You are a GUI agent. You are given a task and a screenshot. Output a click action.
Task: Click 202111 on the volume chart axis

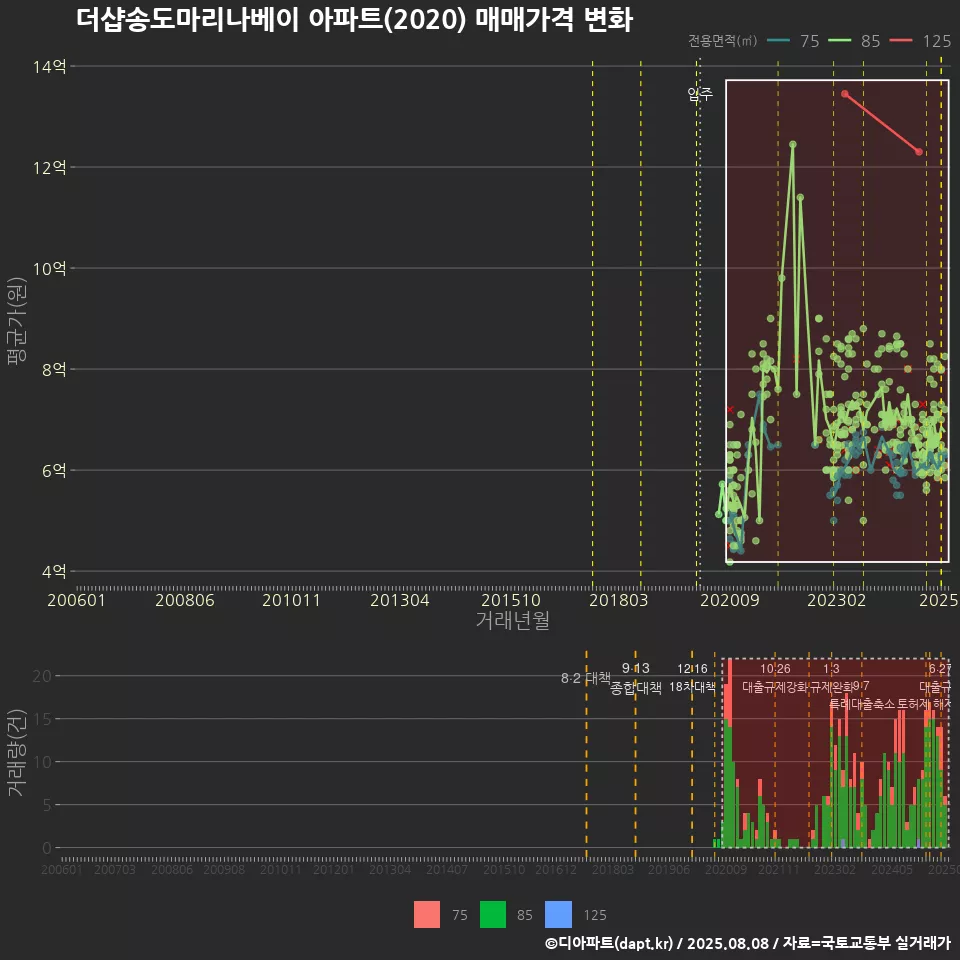pos(779,869)
